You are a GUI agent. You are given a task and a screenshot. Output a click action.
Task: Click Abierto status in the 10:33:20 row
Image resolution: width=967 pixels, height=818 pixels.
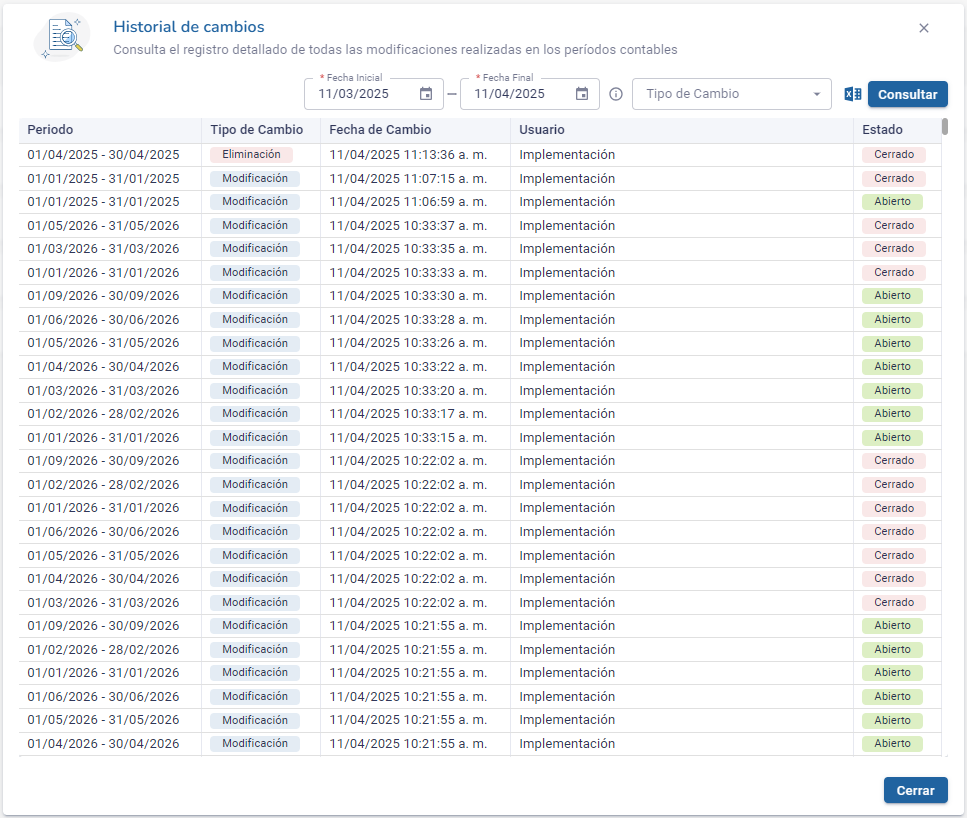point(892,390)
